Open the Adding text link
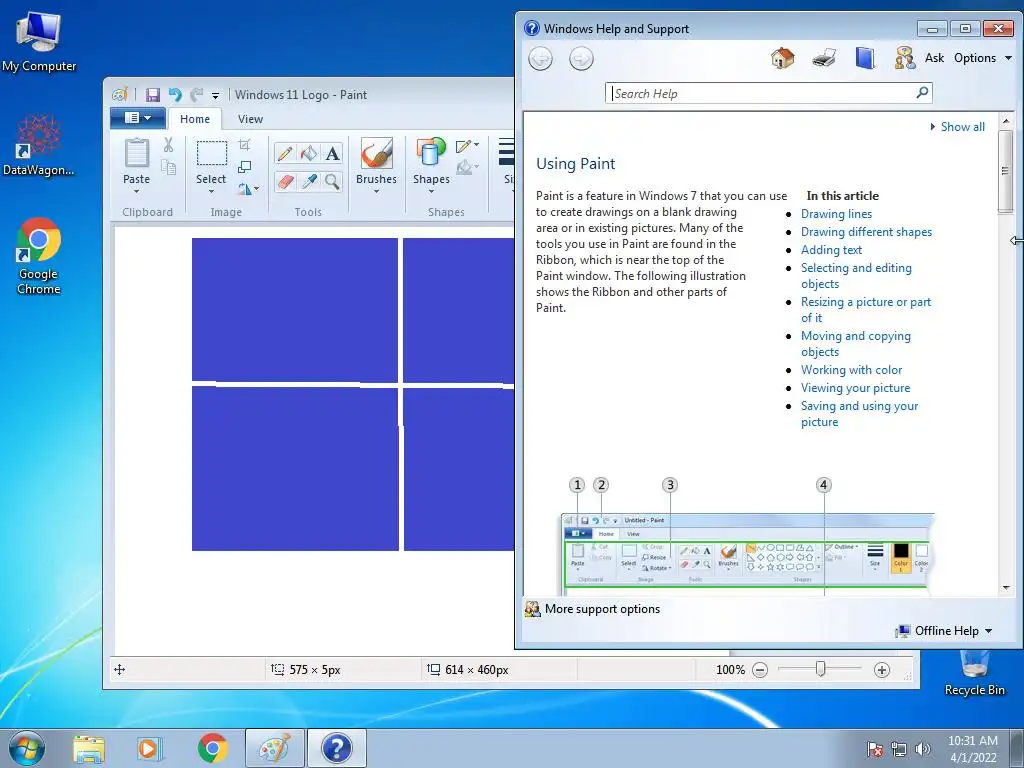1024x768 pixels. (831, 250)
